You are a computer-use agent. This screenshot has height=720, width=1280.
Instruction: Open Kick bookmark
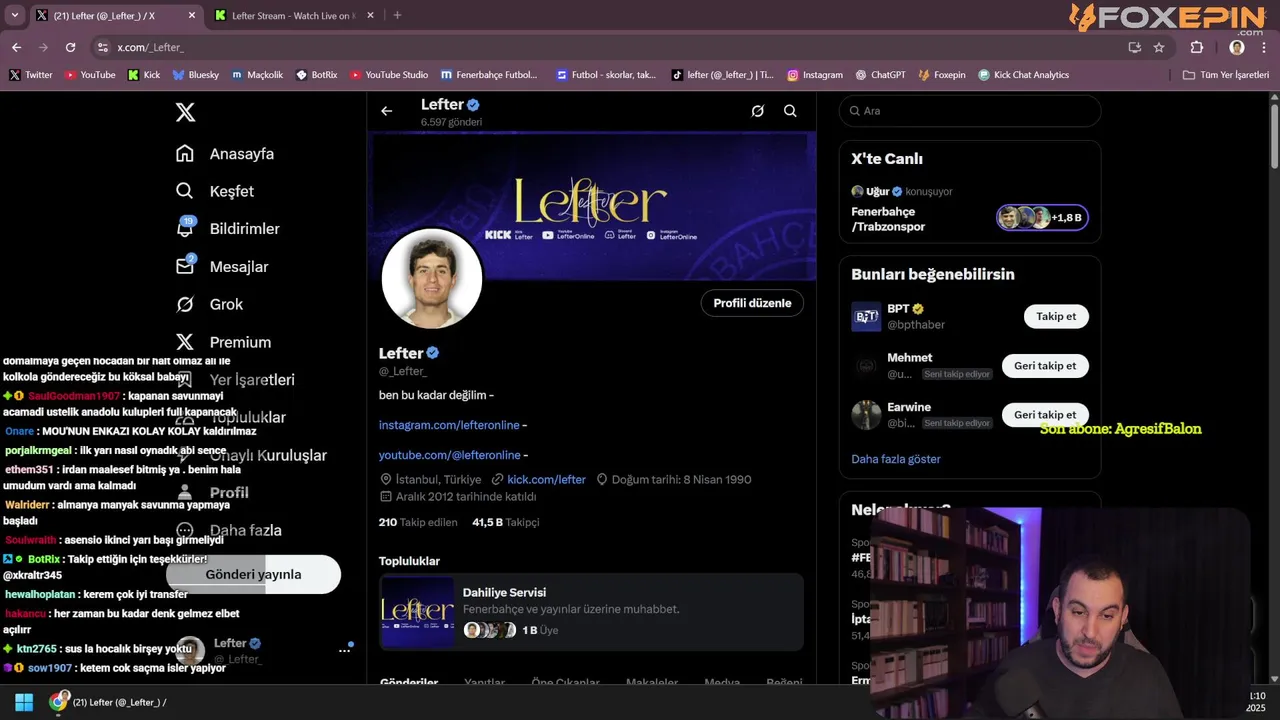click(144, 75)
